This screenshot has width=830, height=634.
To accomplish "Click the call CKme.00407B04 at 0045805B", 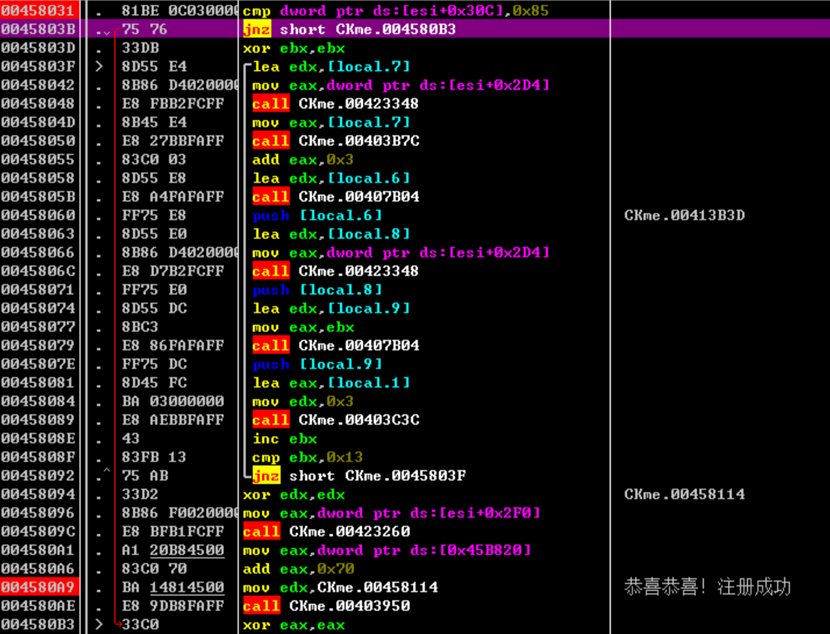I will click(336, 197).
